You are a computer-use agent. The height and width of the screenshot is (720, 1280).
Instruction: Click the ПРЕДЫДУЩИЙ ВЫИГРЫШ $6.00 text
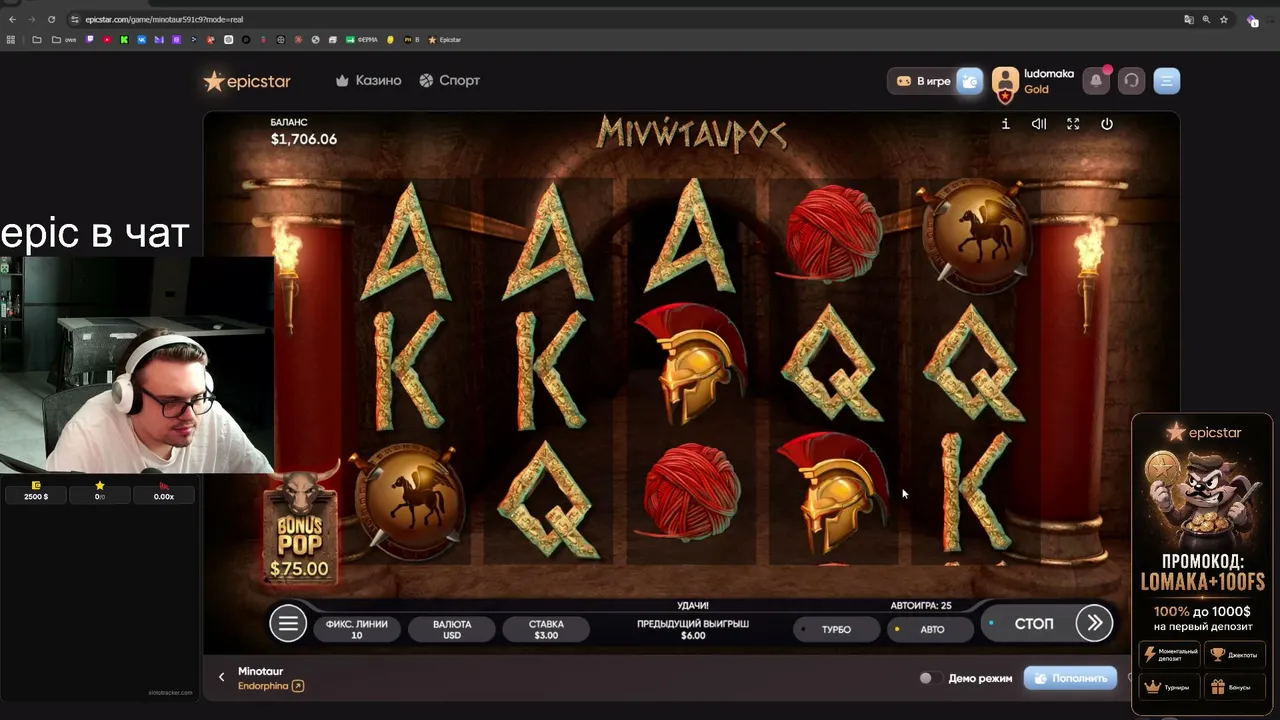[693, 629]
